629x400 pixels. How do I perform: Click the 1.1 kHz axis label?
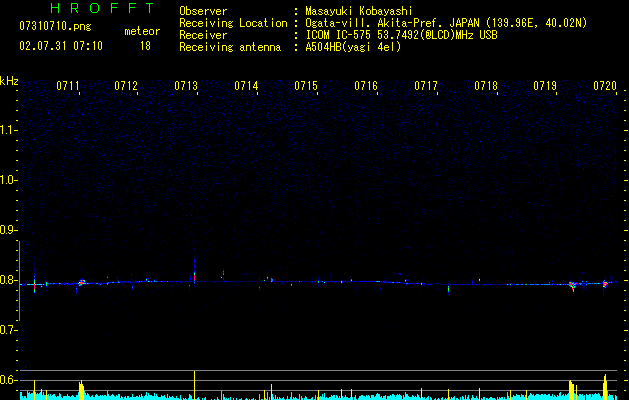9,130
